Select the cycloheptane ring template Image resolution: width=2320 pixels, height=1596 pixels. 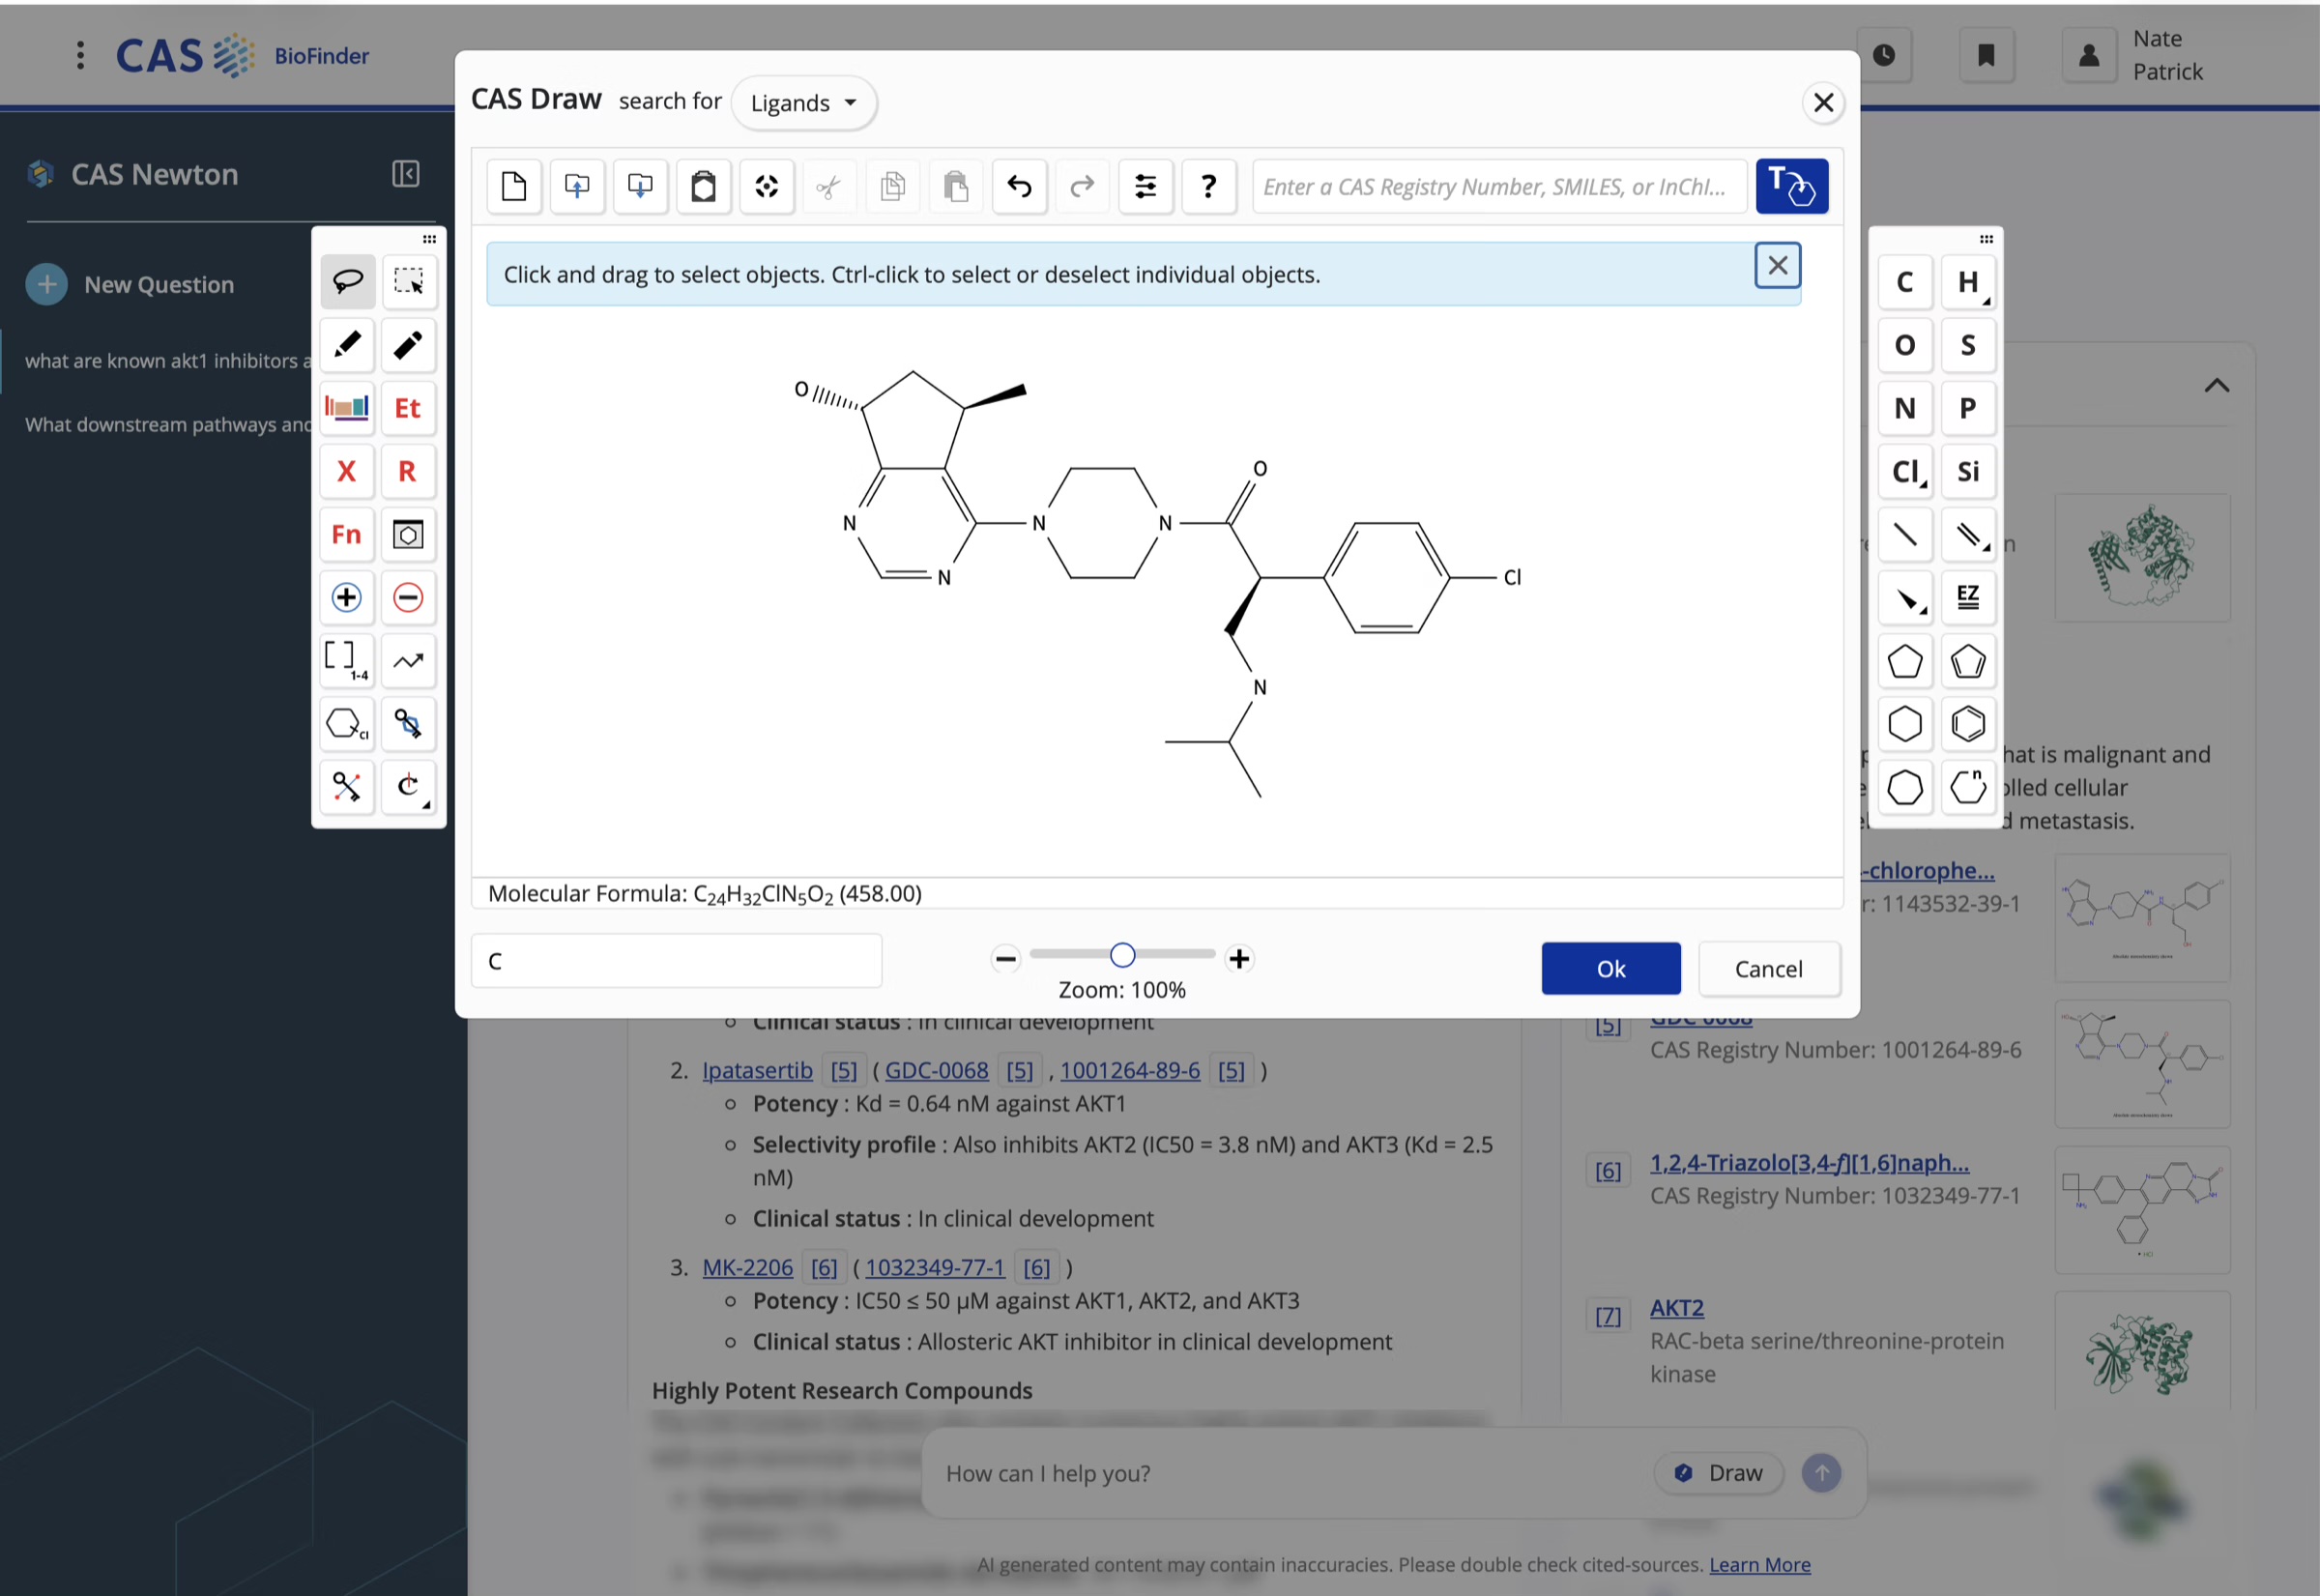(1905, 787)
